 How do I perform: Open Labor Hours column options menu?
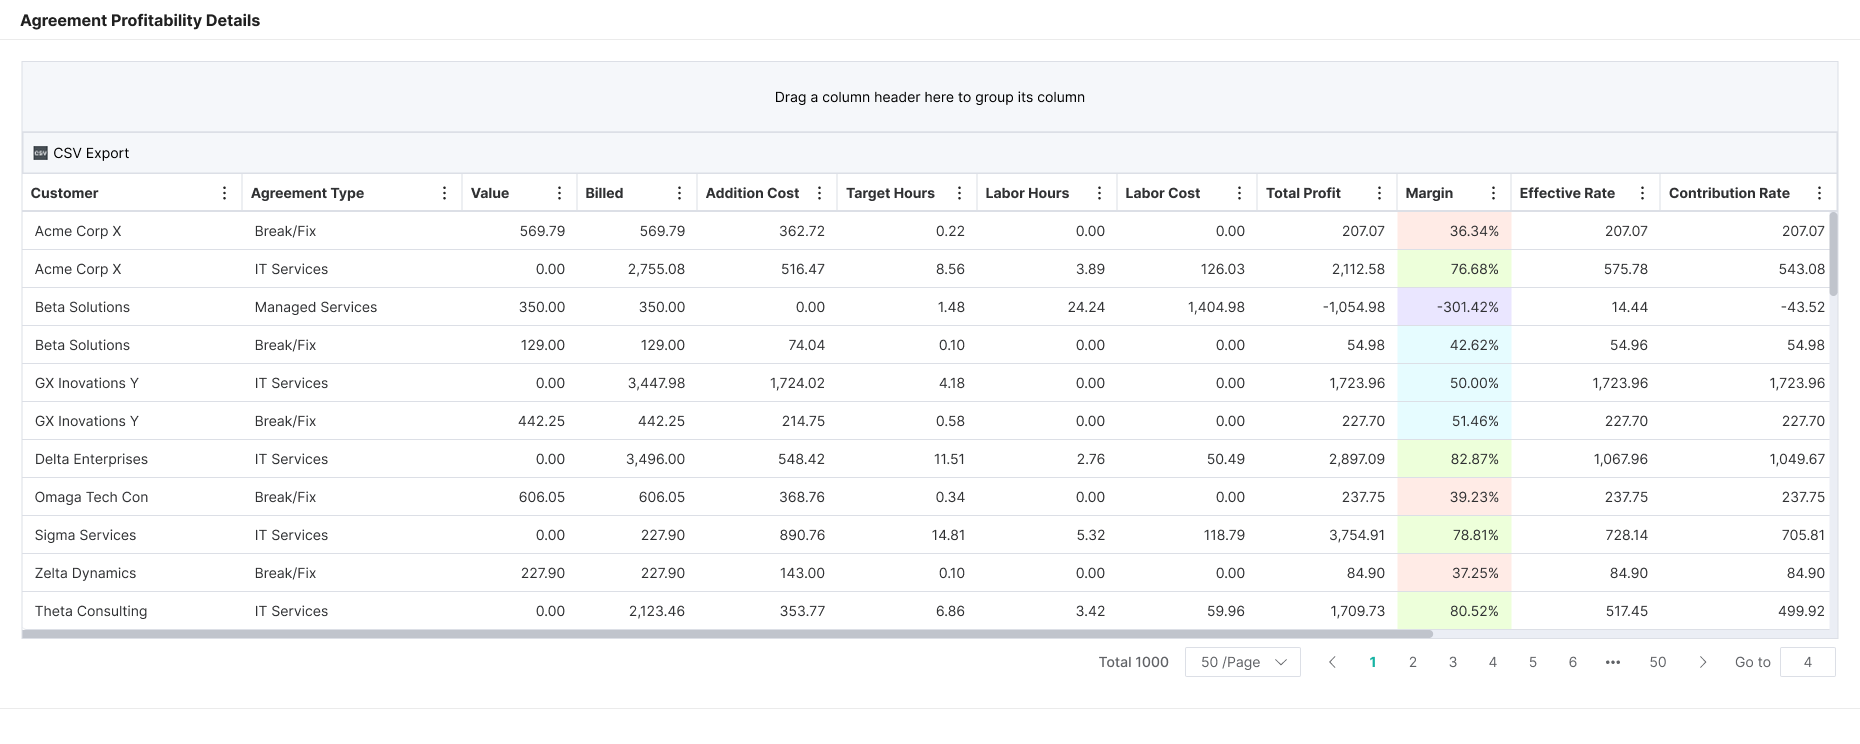point(1099,193)
